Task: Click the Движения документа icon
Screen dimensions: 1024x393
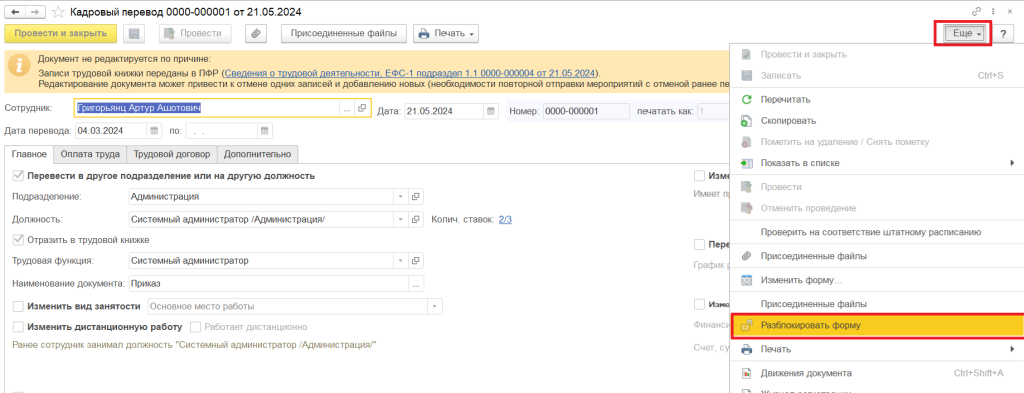Action: tap(746, 373)
